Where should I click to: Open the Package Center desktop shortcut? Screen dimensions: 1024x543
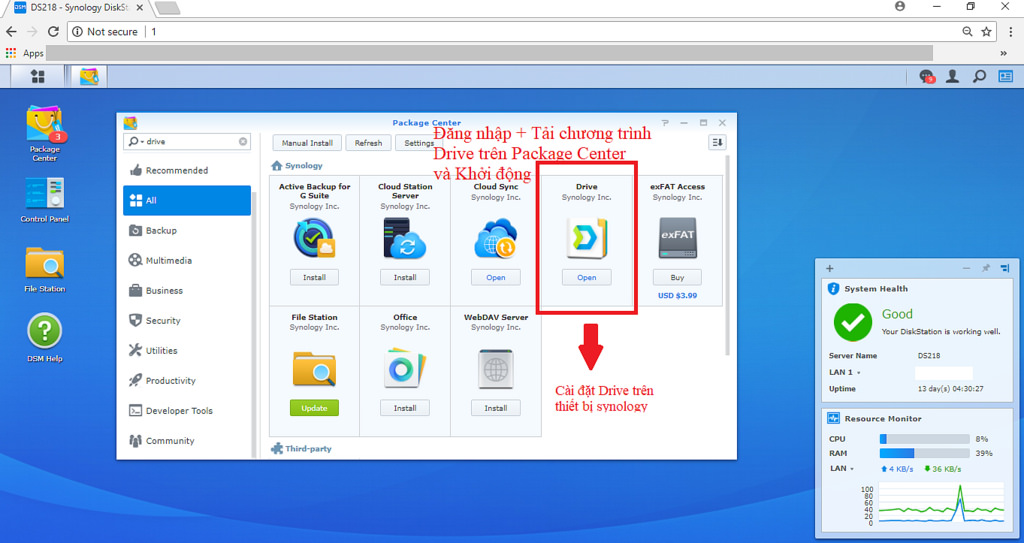click(x=44, y=134)
